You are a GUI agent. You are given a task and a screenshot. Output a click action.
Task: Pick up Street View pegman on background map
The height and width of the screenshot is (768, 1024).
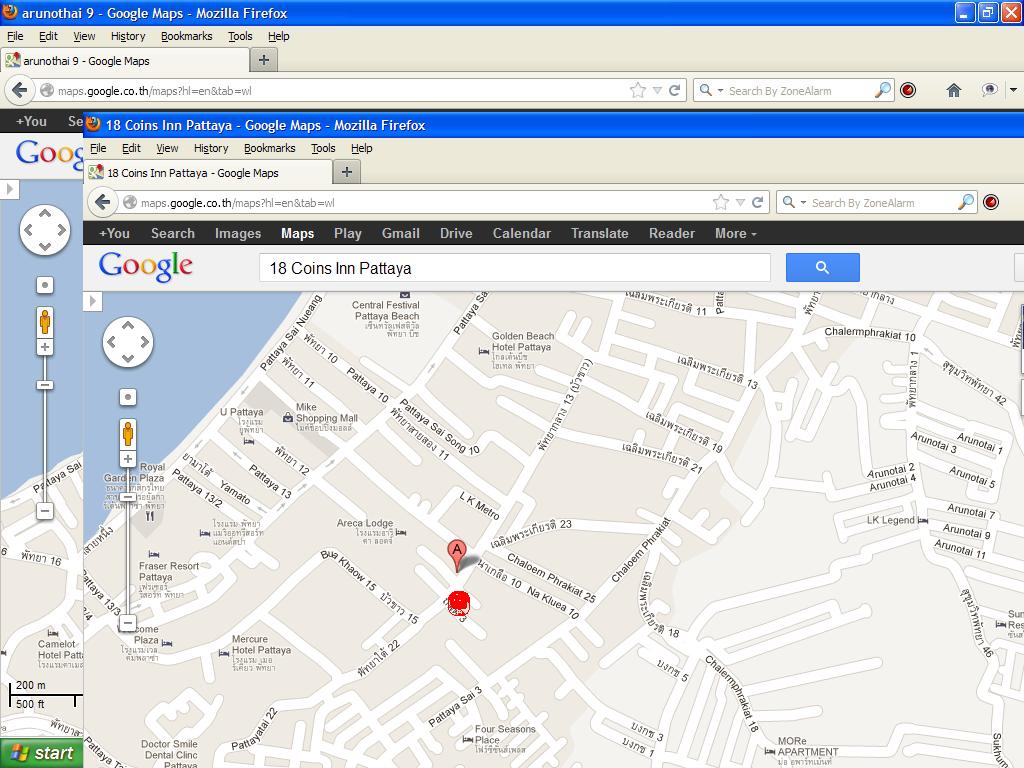tap(45, 322)
